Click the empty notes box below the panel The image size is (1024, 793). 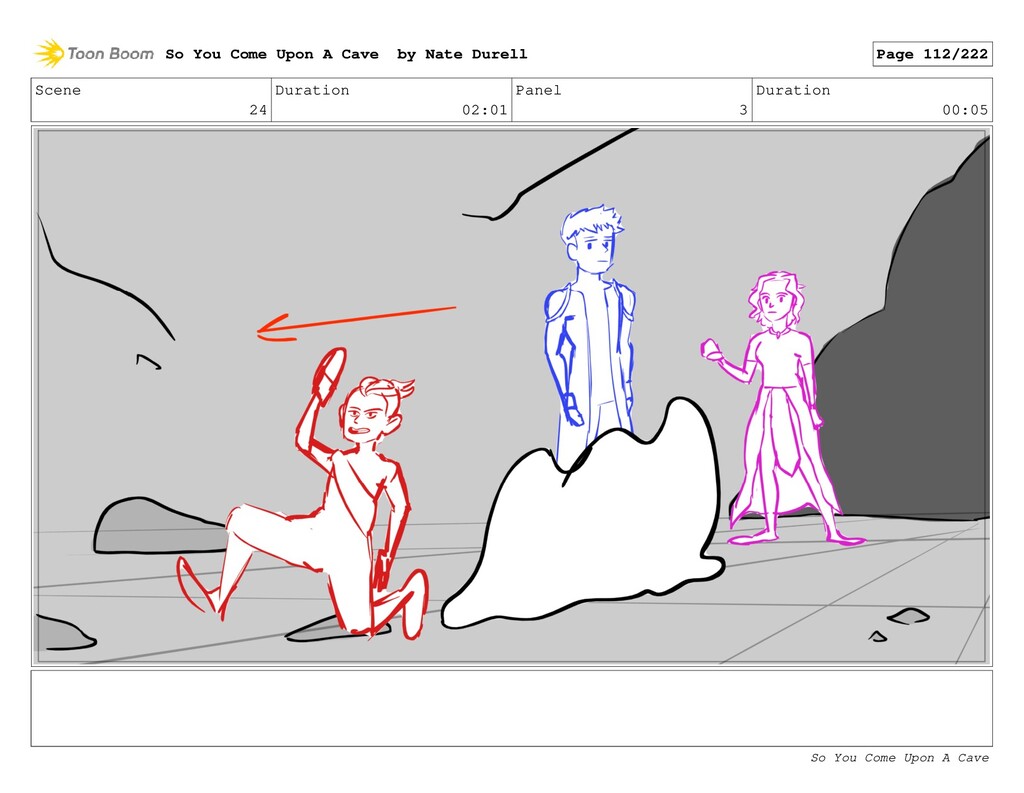click(x=511, y=708)
